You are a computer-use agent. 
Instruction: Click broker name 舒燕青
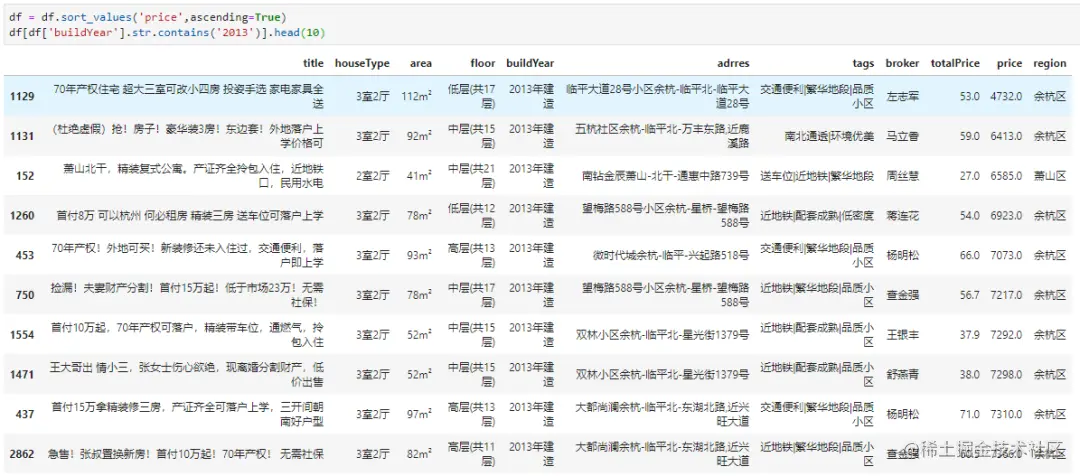pyautogui.click(x=903, y=375)
